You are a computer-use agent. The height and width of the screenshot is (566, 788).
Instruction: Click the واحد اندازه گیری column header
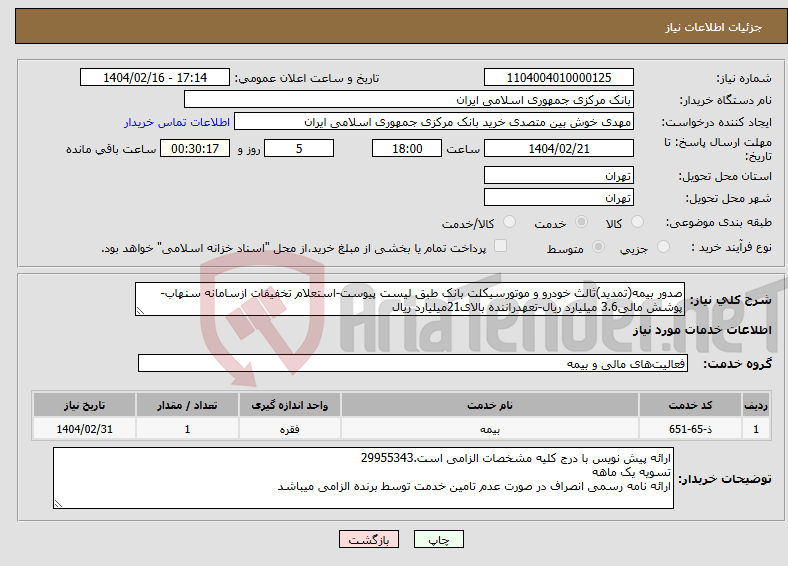click(290, 405)
